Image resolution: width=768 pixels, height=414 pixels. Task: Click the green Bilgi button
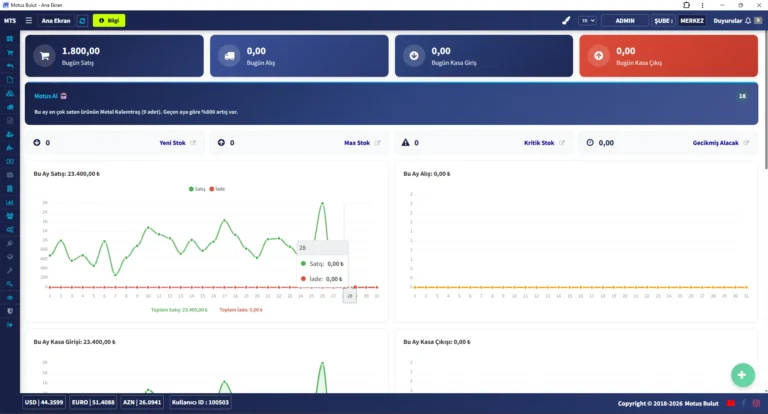(x=109, y=21)
